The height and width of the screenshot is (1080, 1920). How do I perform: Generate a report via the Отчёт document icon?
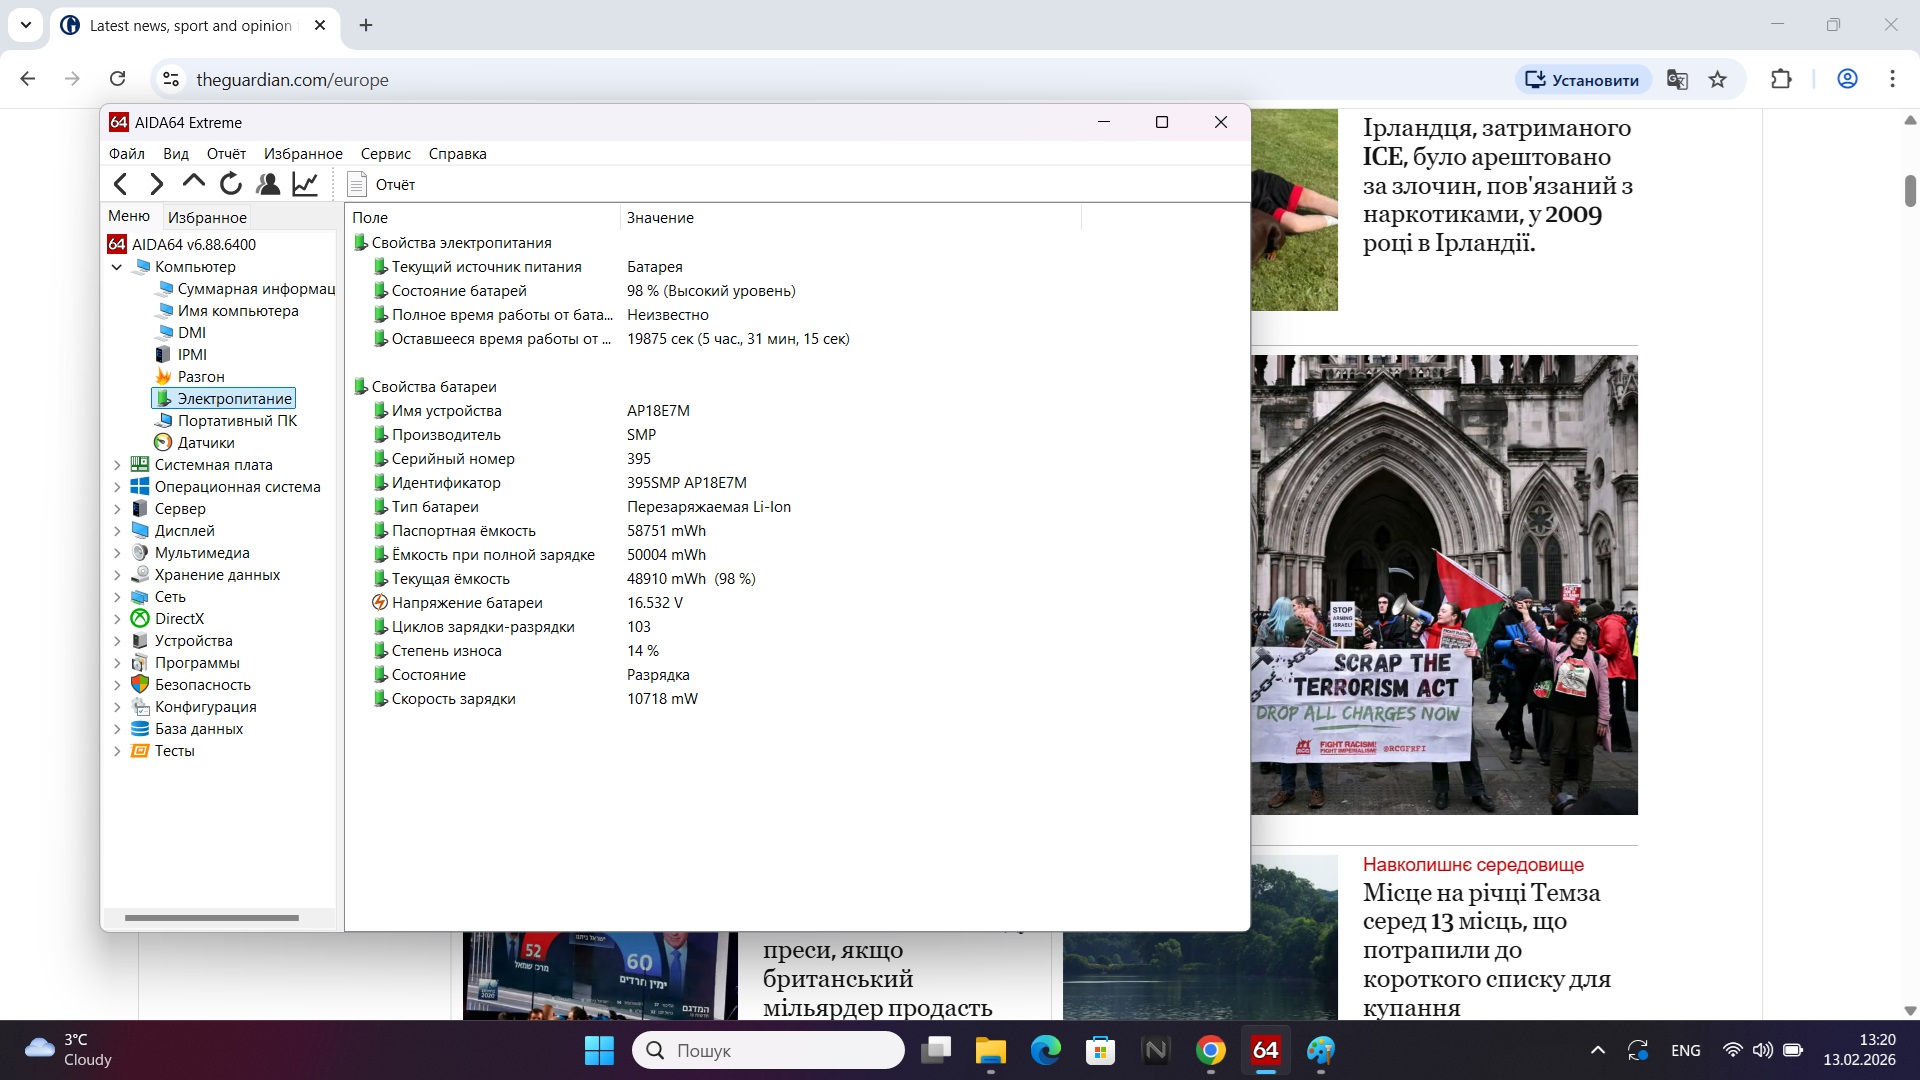tap(357, 184)
